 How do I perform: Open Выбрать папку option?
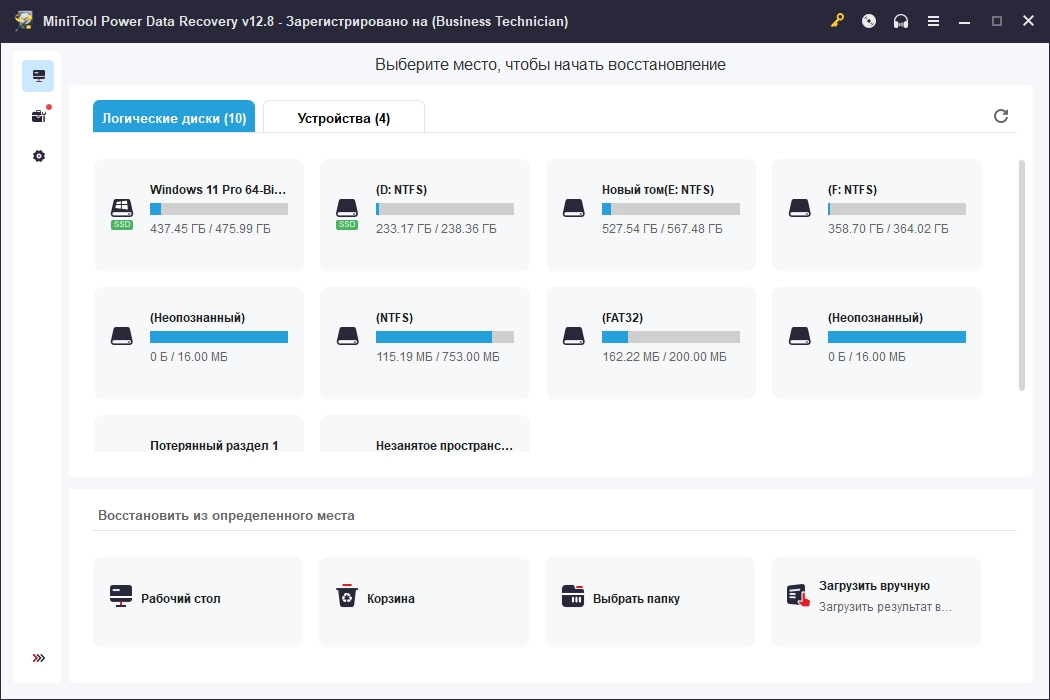coord(650,602)
